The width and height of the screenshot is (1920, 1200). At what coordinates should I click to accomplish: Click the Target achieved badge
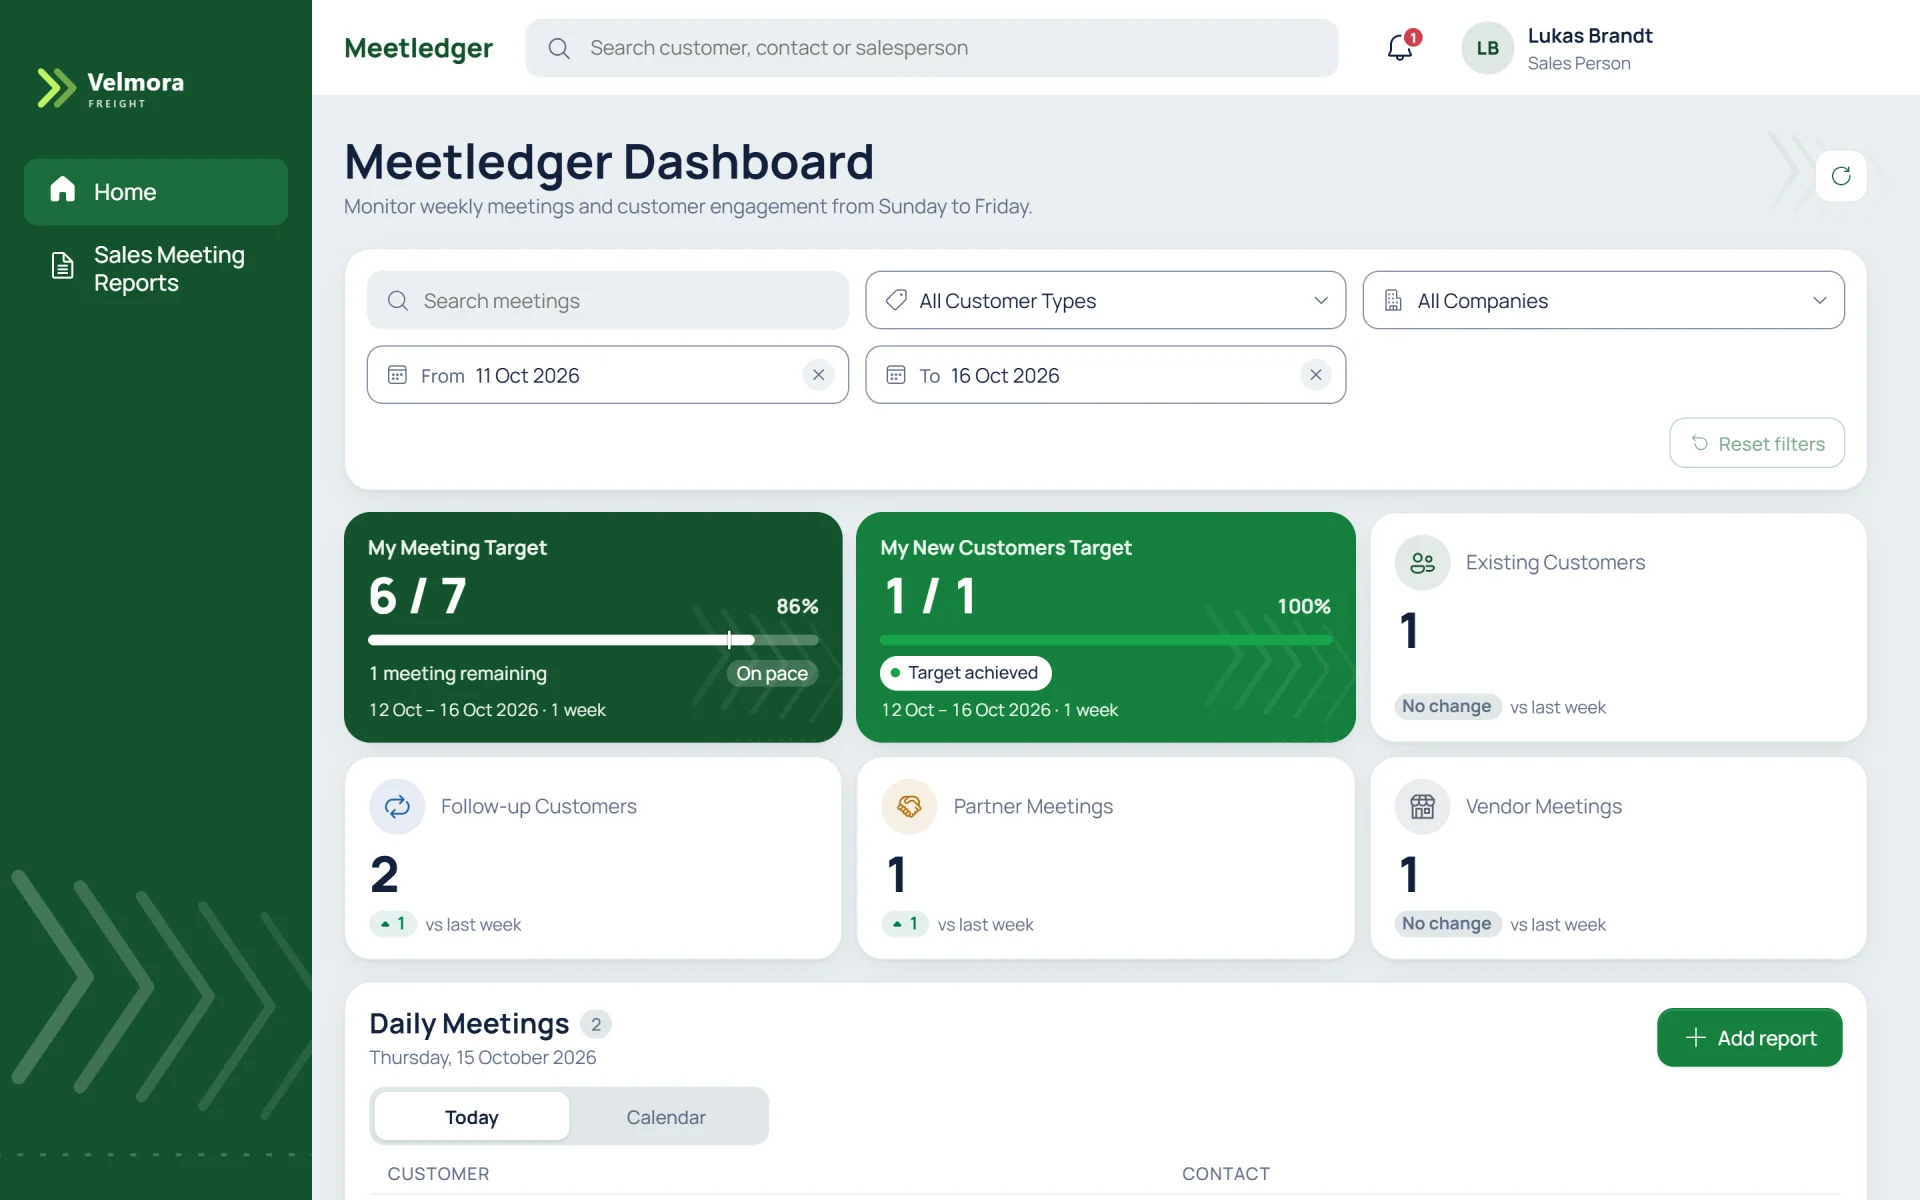[965, 673]
